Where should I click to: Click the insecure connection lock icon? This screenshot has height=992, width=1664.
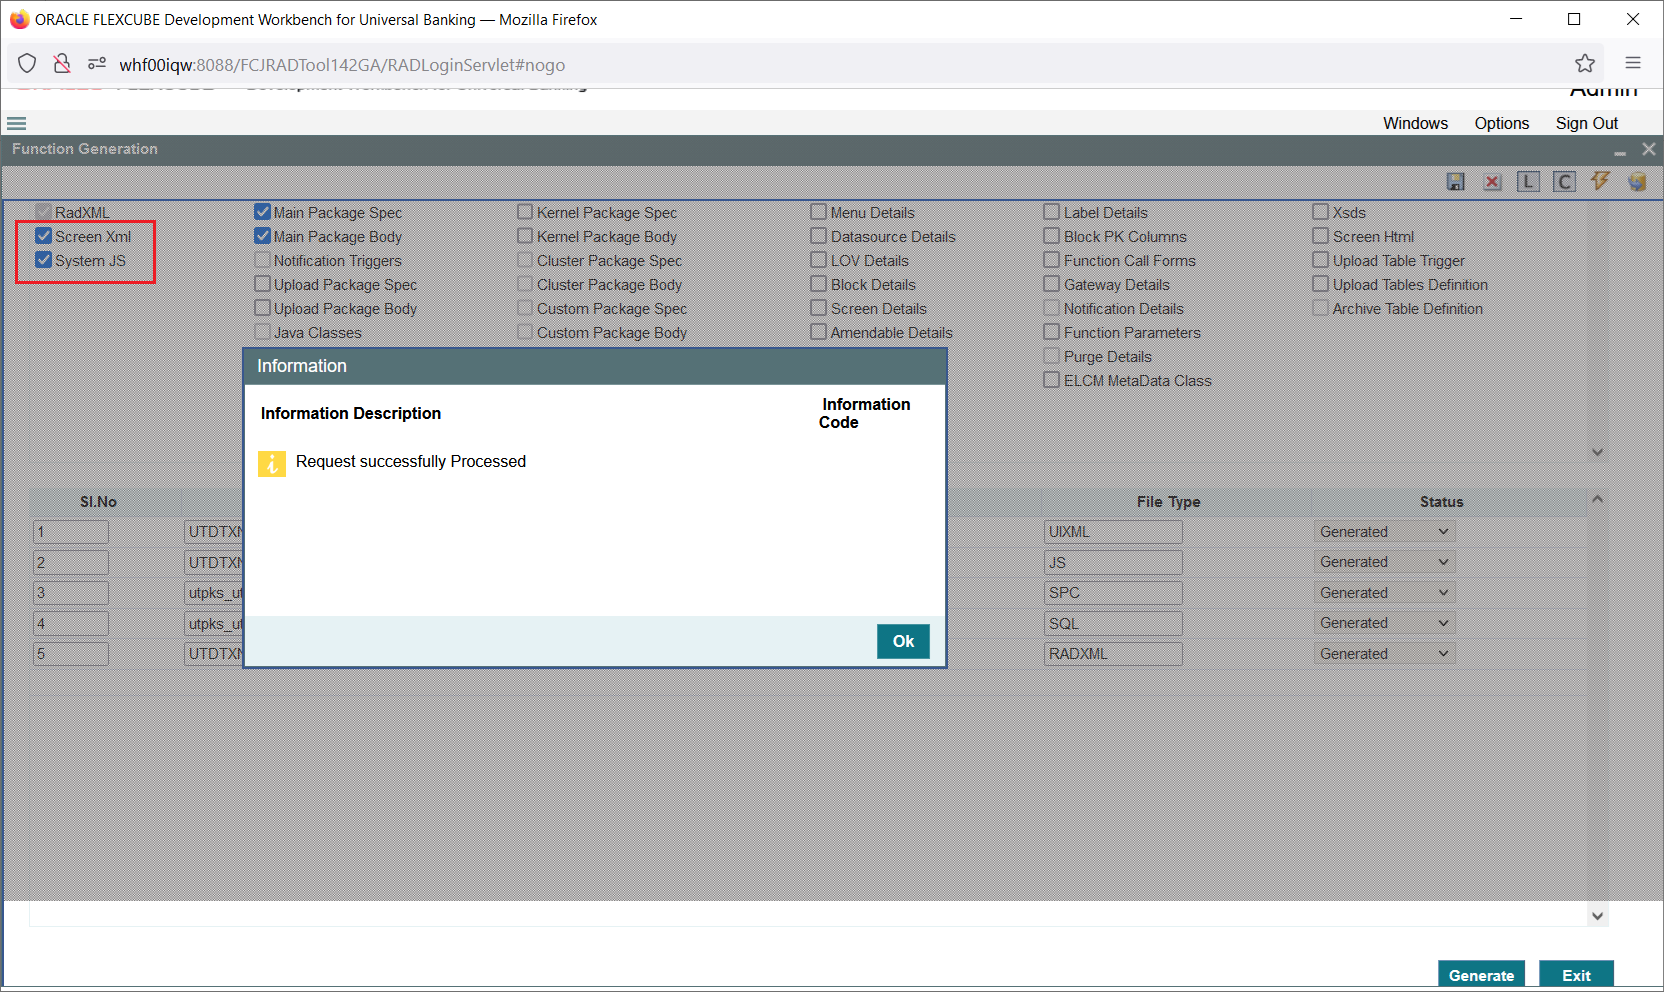point(62,64)
